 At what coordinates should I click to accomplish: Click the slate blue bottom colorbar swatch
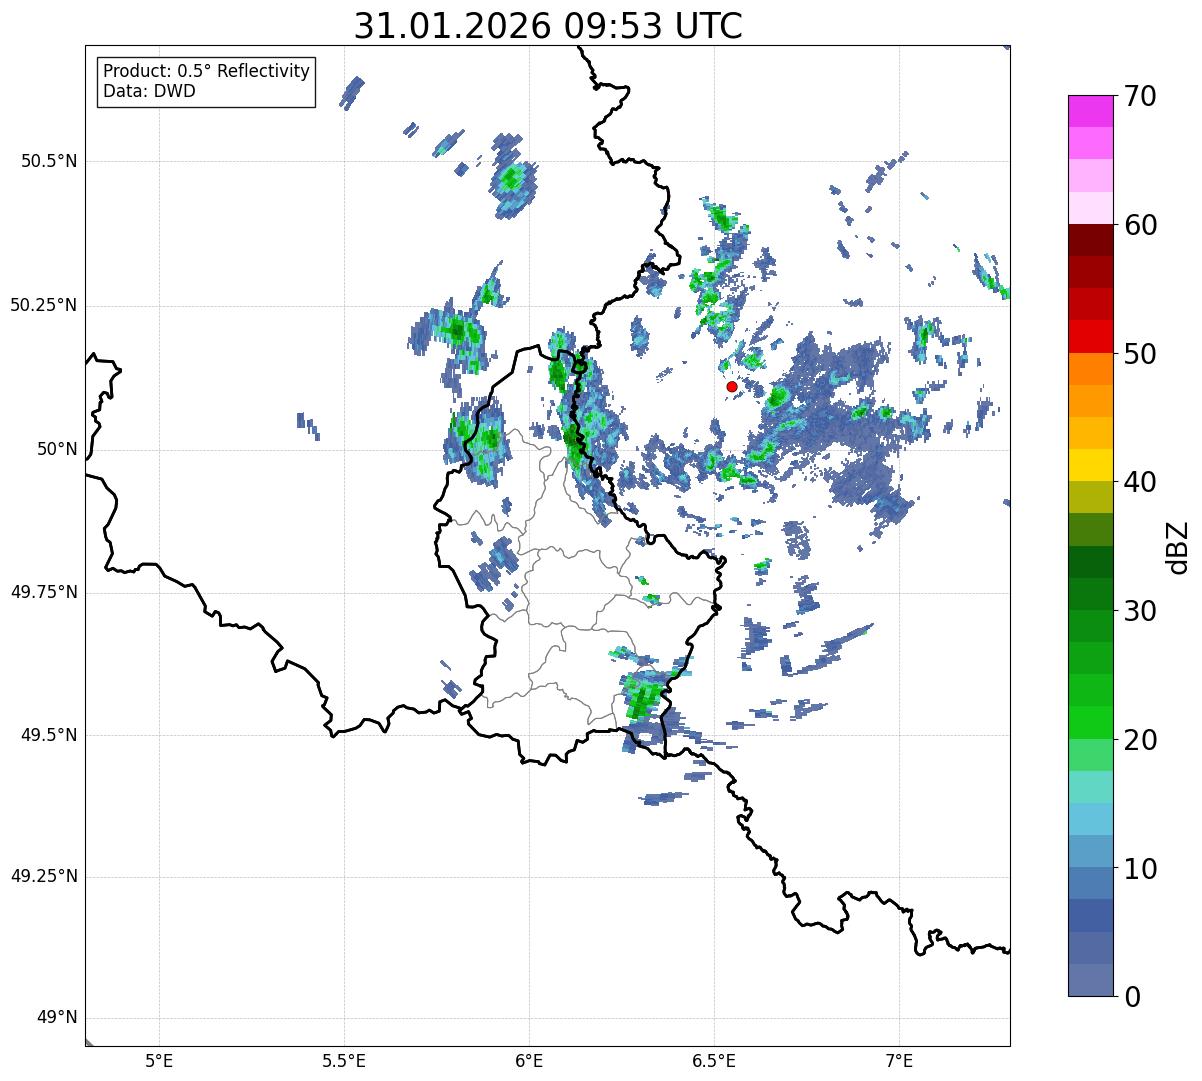pyautogui.click(x=1090, y=980)
